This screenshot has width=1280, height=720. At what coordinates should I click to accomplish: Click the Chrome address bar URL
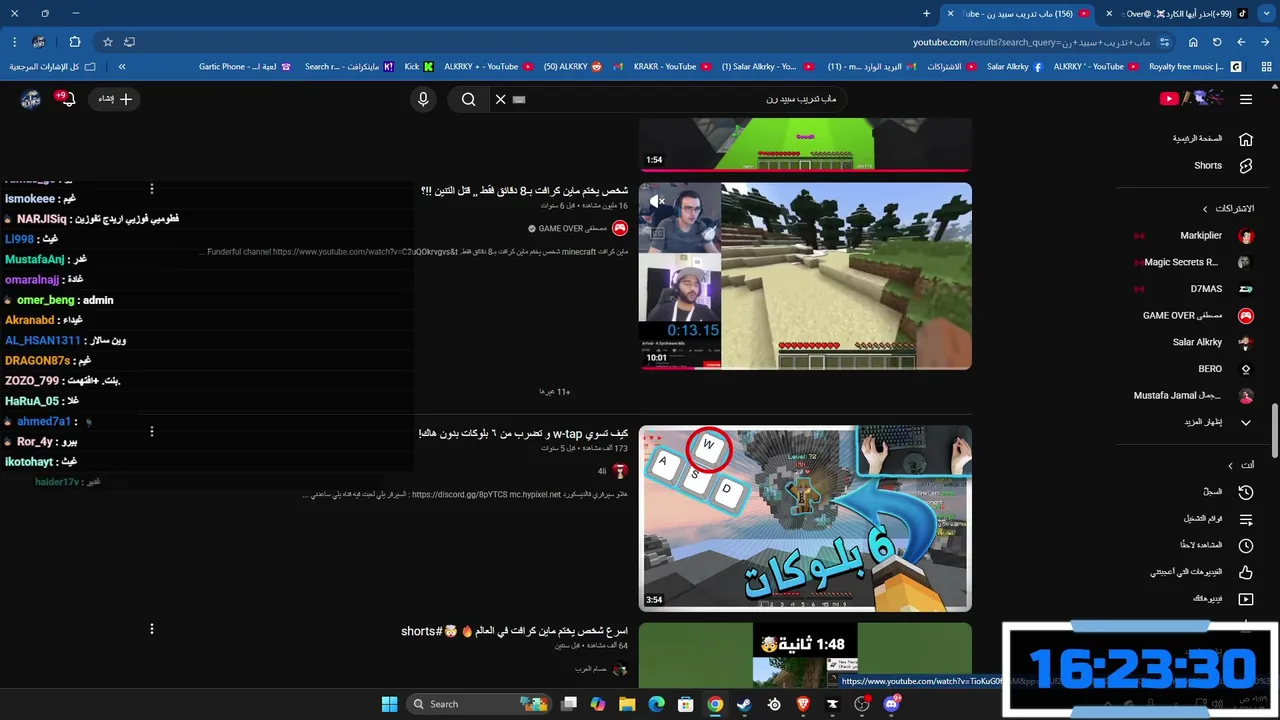point(1031,42)
